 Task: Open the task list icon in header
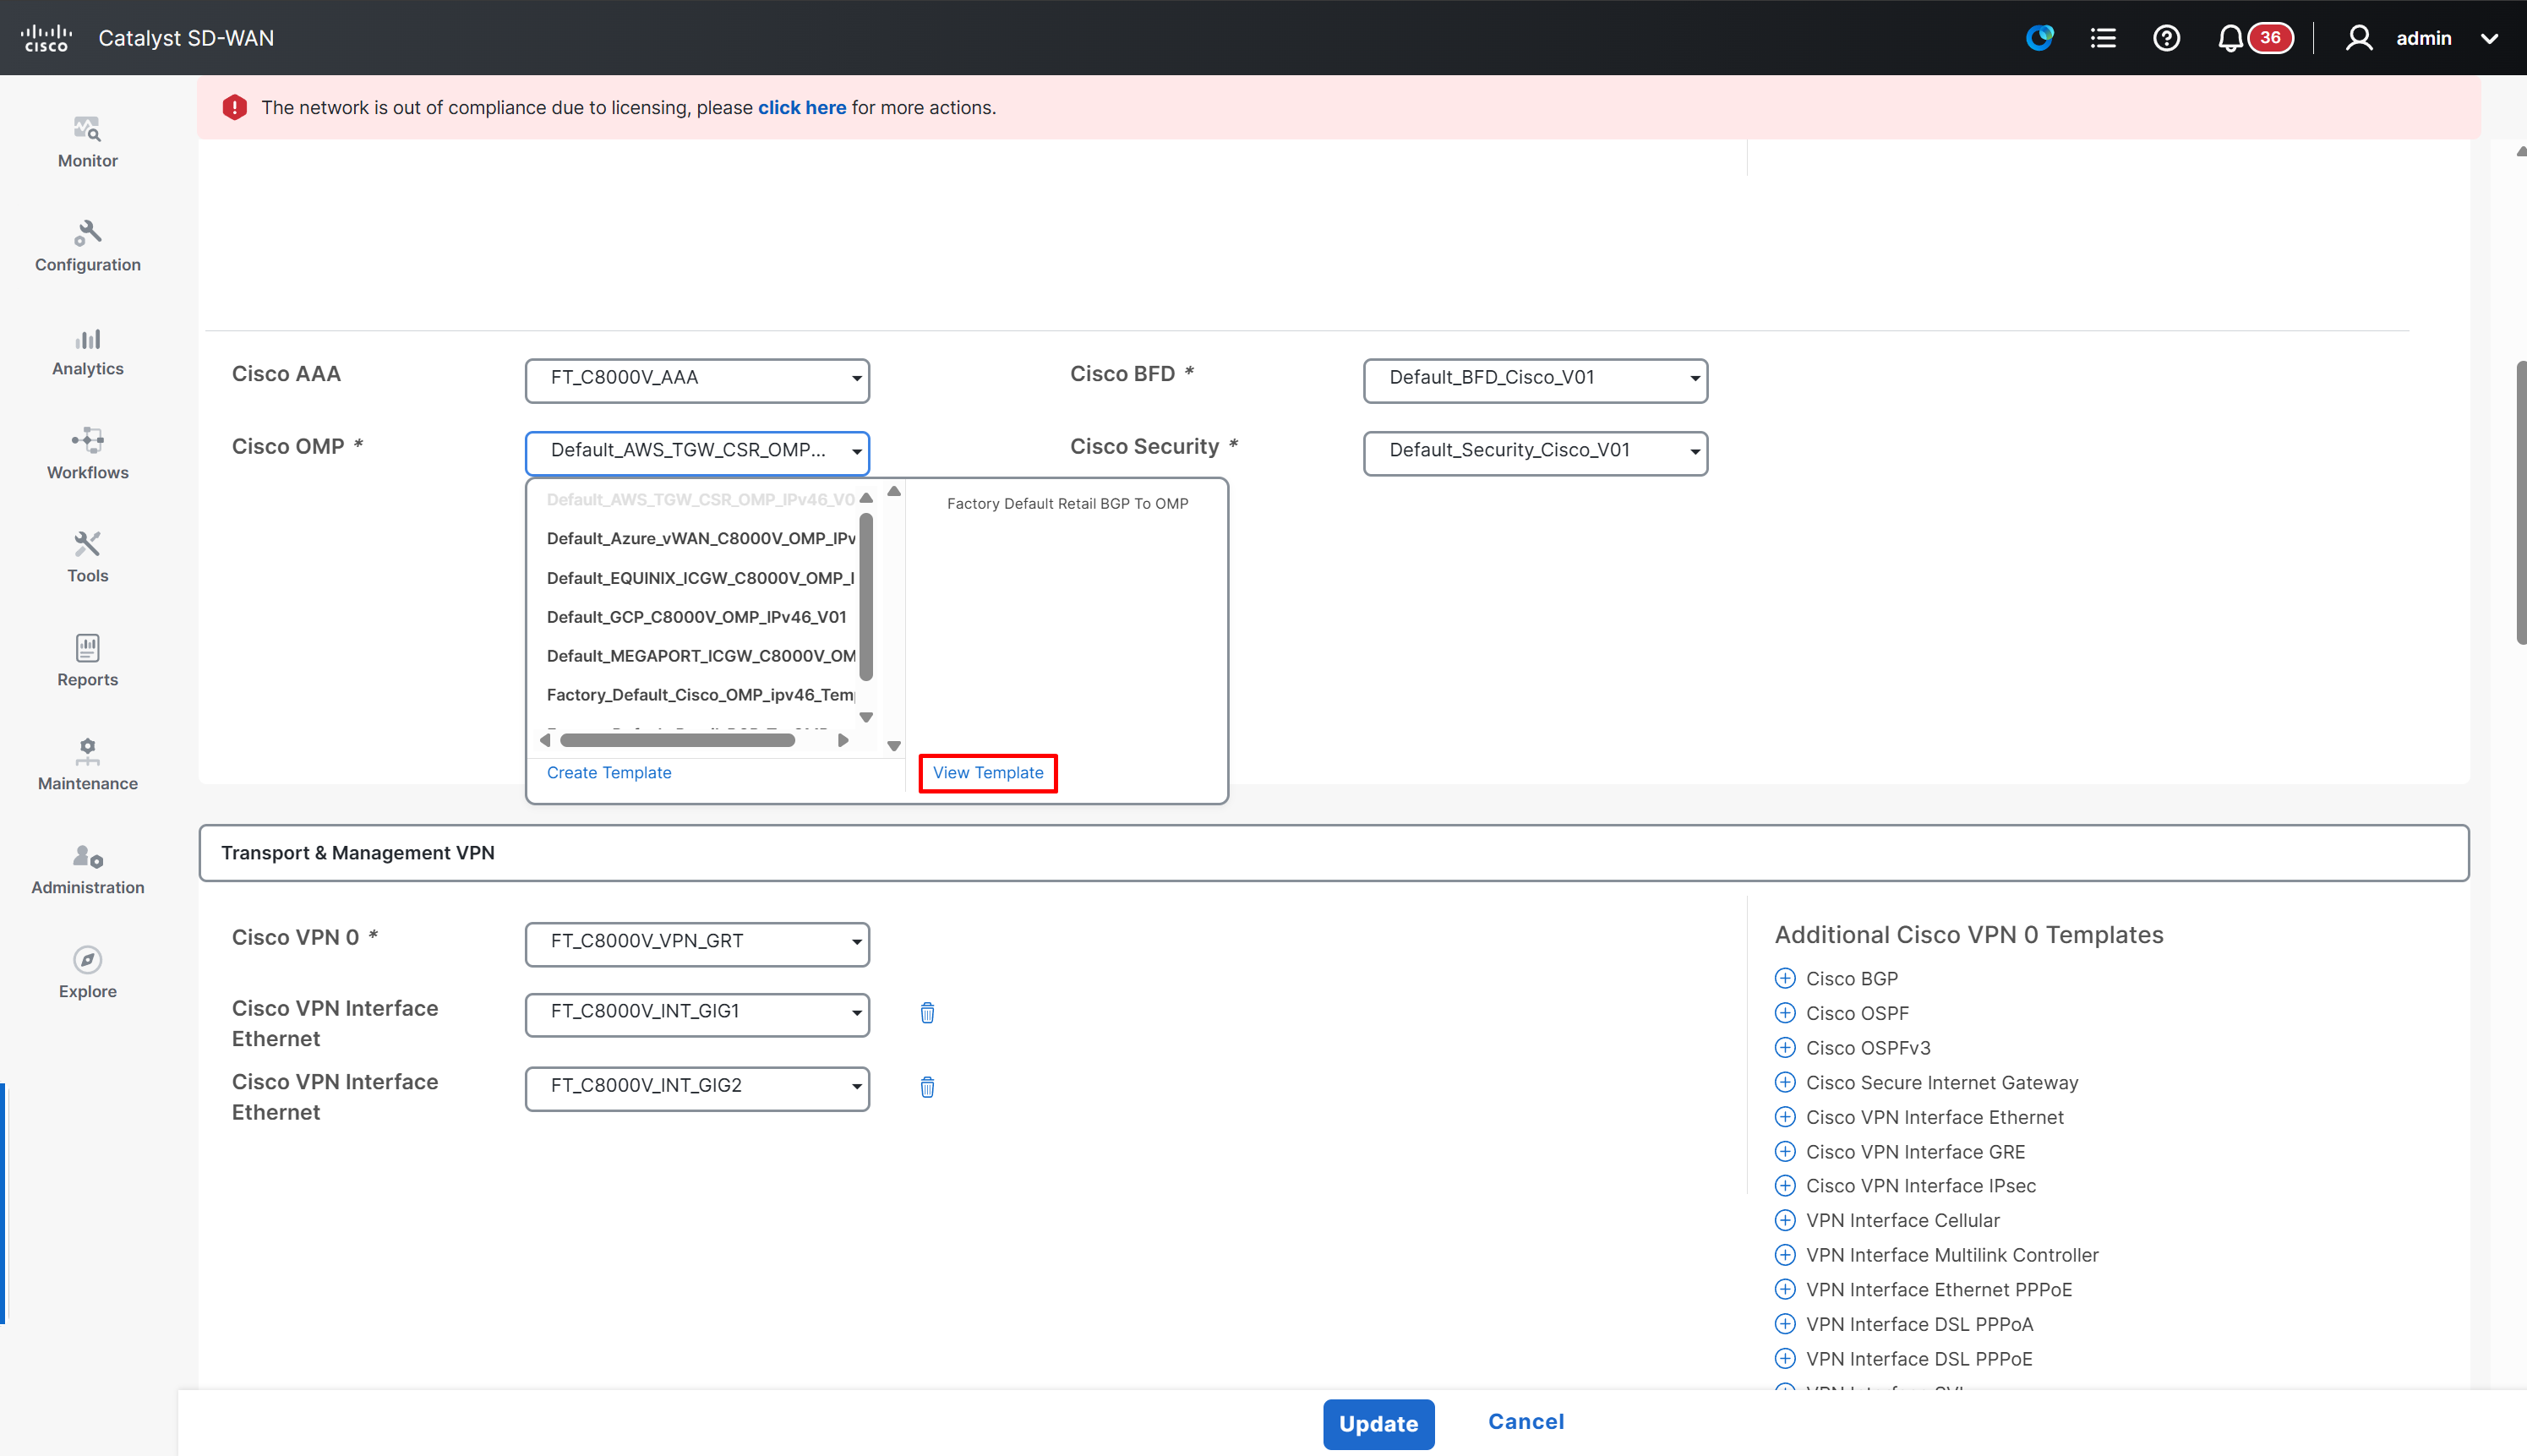point(2103,38)
